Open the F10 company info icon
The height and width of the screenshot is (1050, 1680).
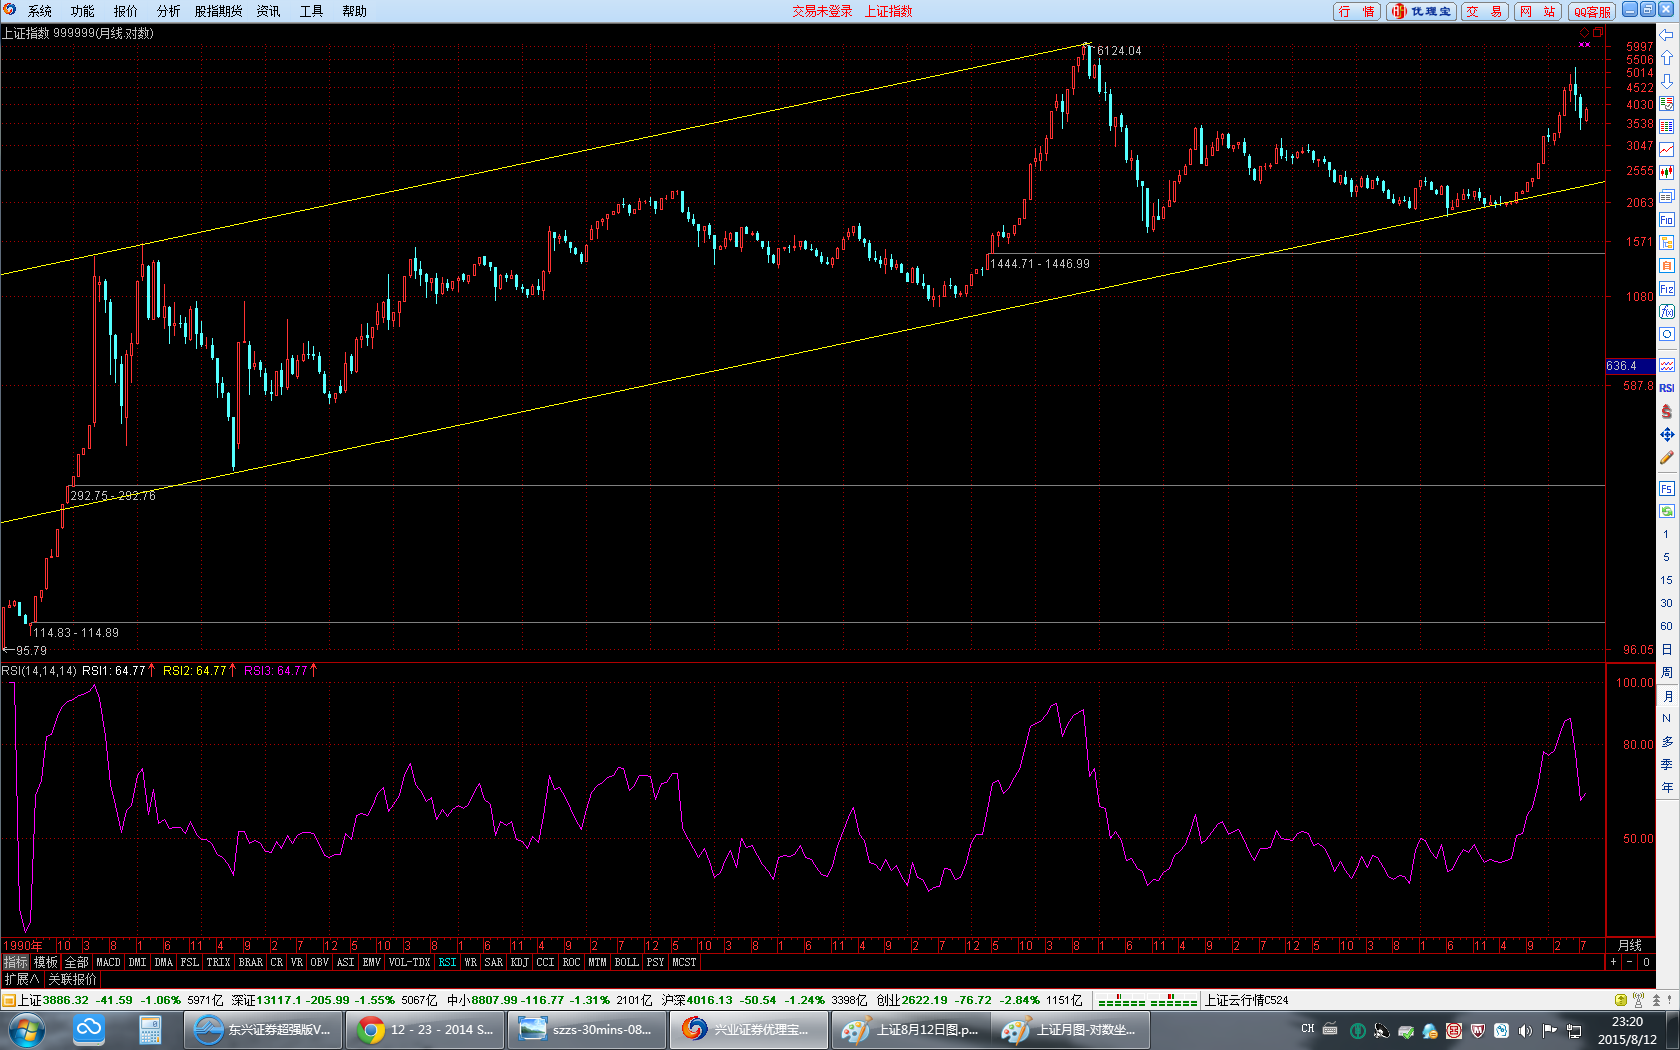tap(1666, 220)
